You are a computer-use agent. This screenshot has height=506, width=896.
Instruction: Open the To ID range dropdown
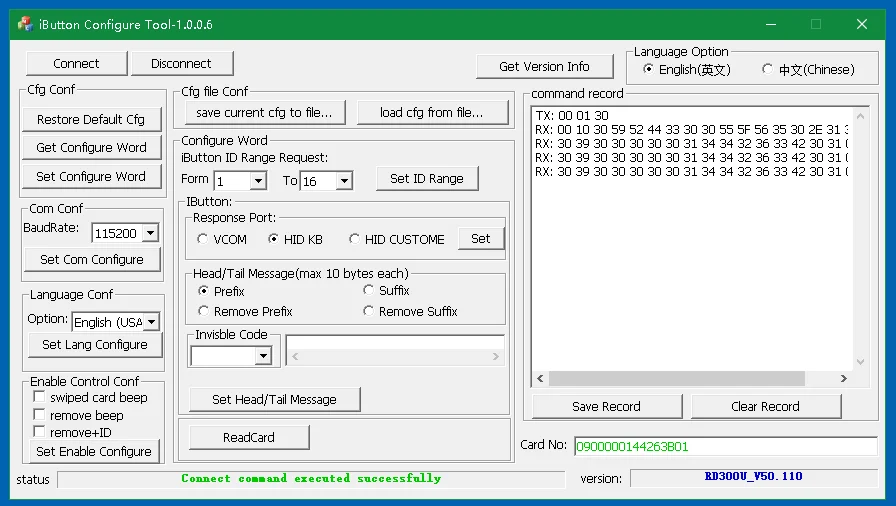tap(344, 181)
